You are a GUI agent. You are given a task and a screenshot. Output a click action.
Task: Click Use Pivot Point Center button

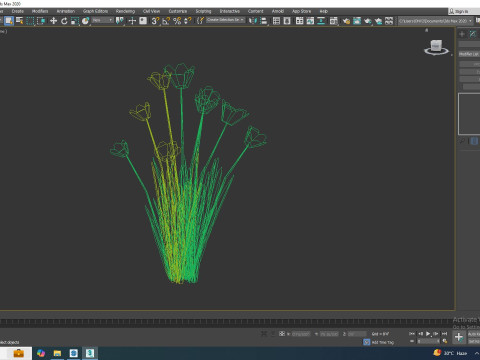(119, 21)
